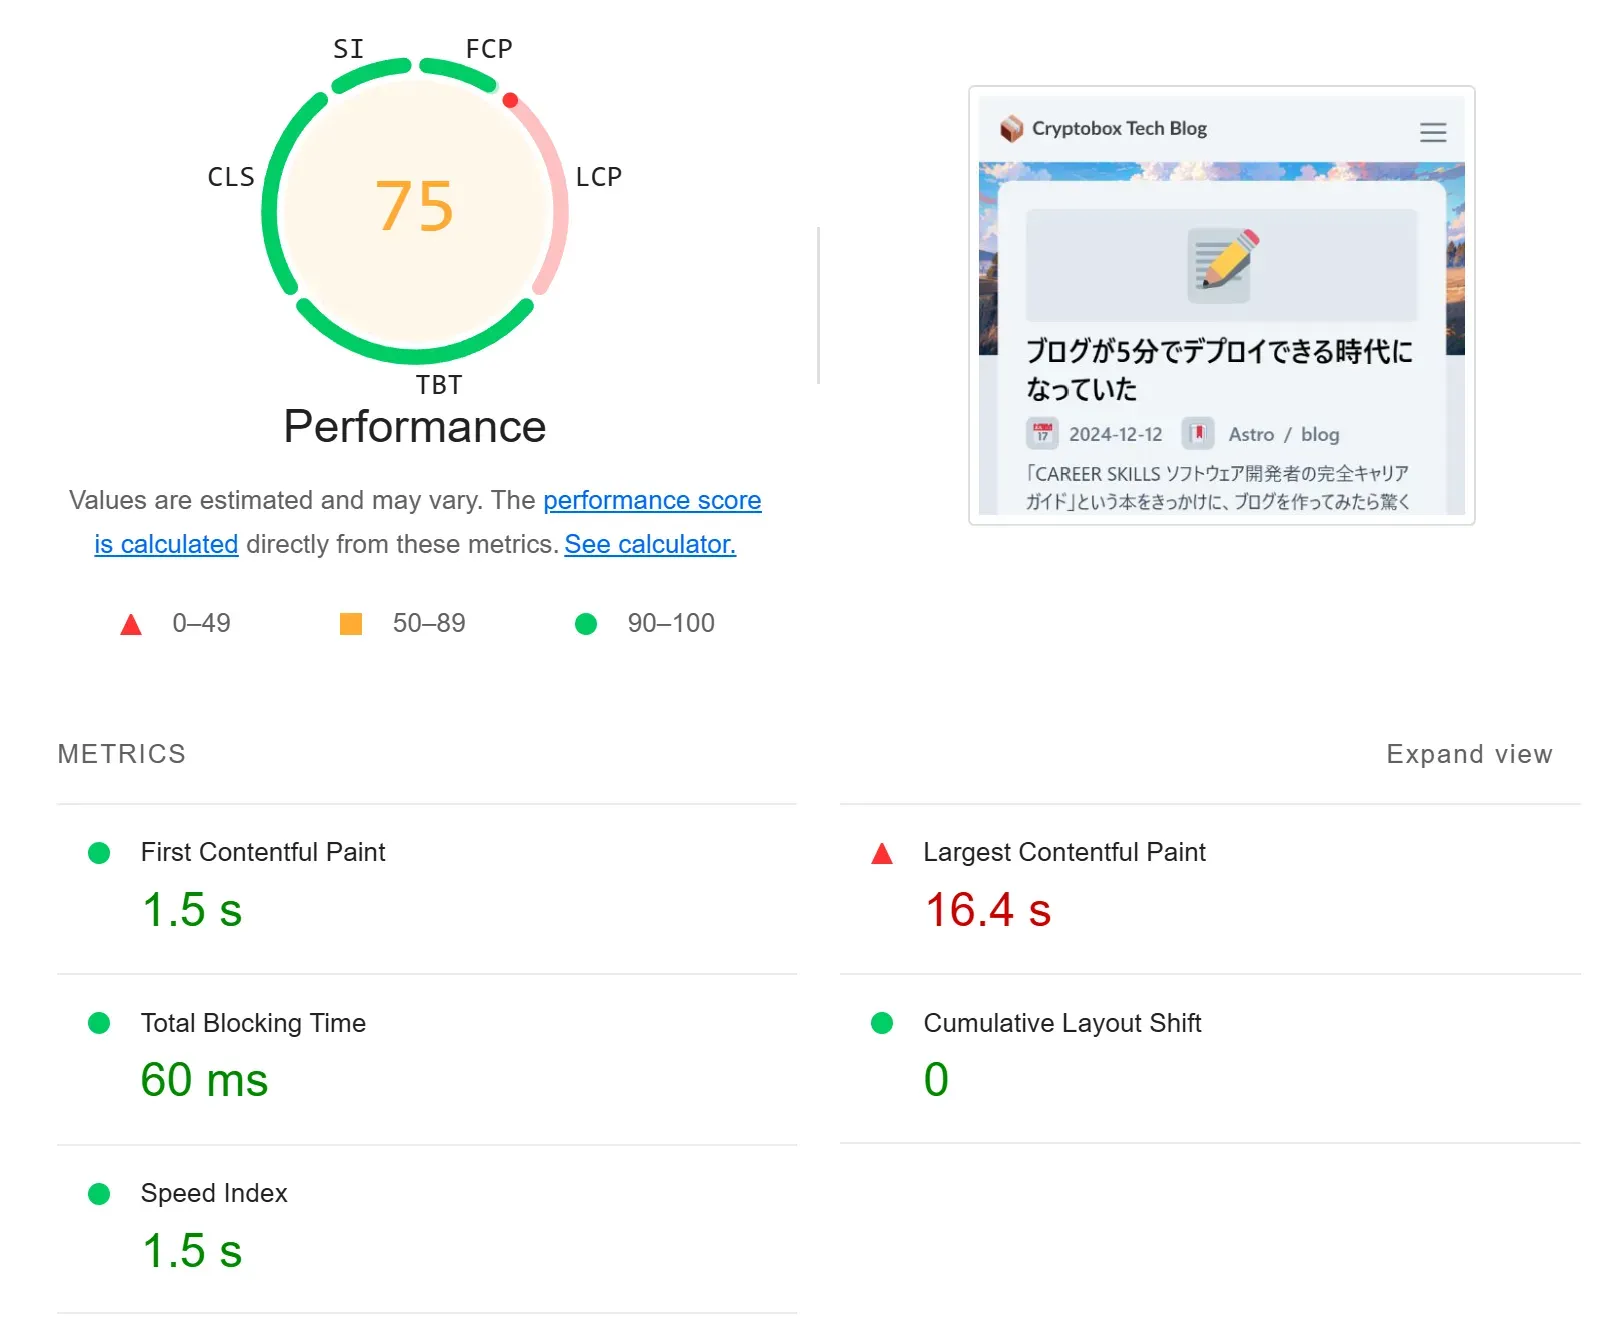Open the "performance score" link
This screenshot has width=1604, height=1335.
point(652,500)
